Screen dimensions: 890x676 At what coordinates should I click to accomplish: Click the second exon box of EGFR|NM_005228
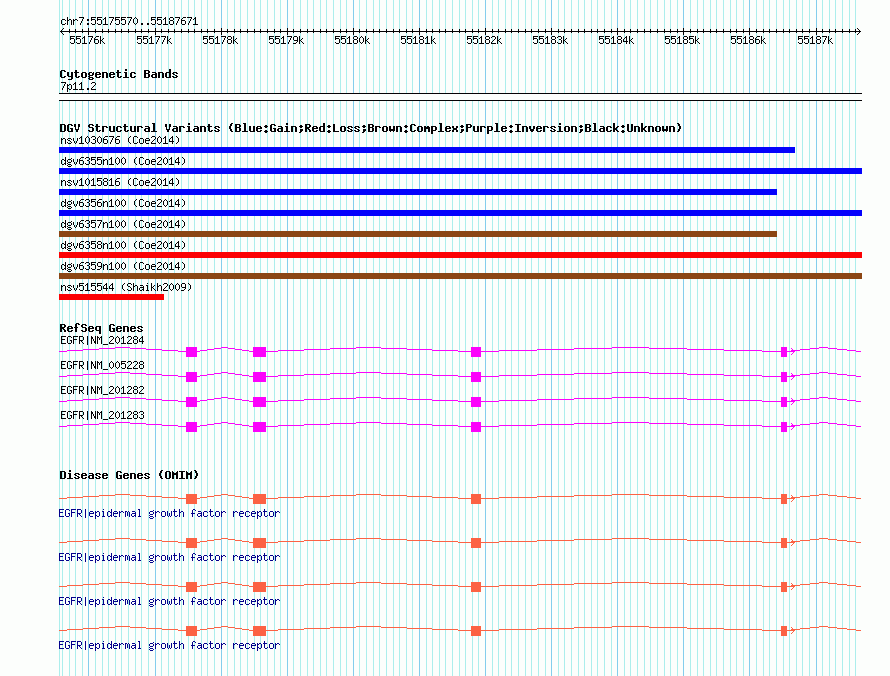pos(259,377)
